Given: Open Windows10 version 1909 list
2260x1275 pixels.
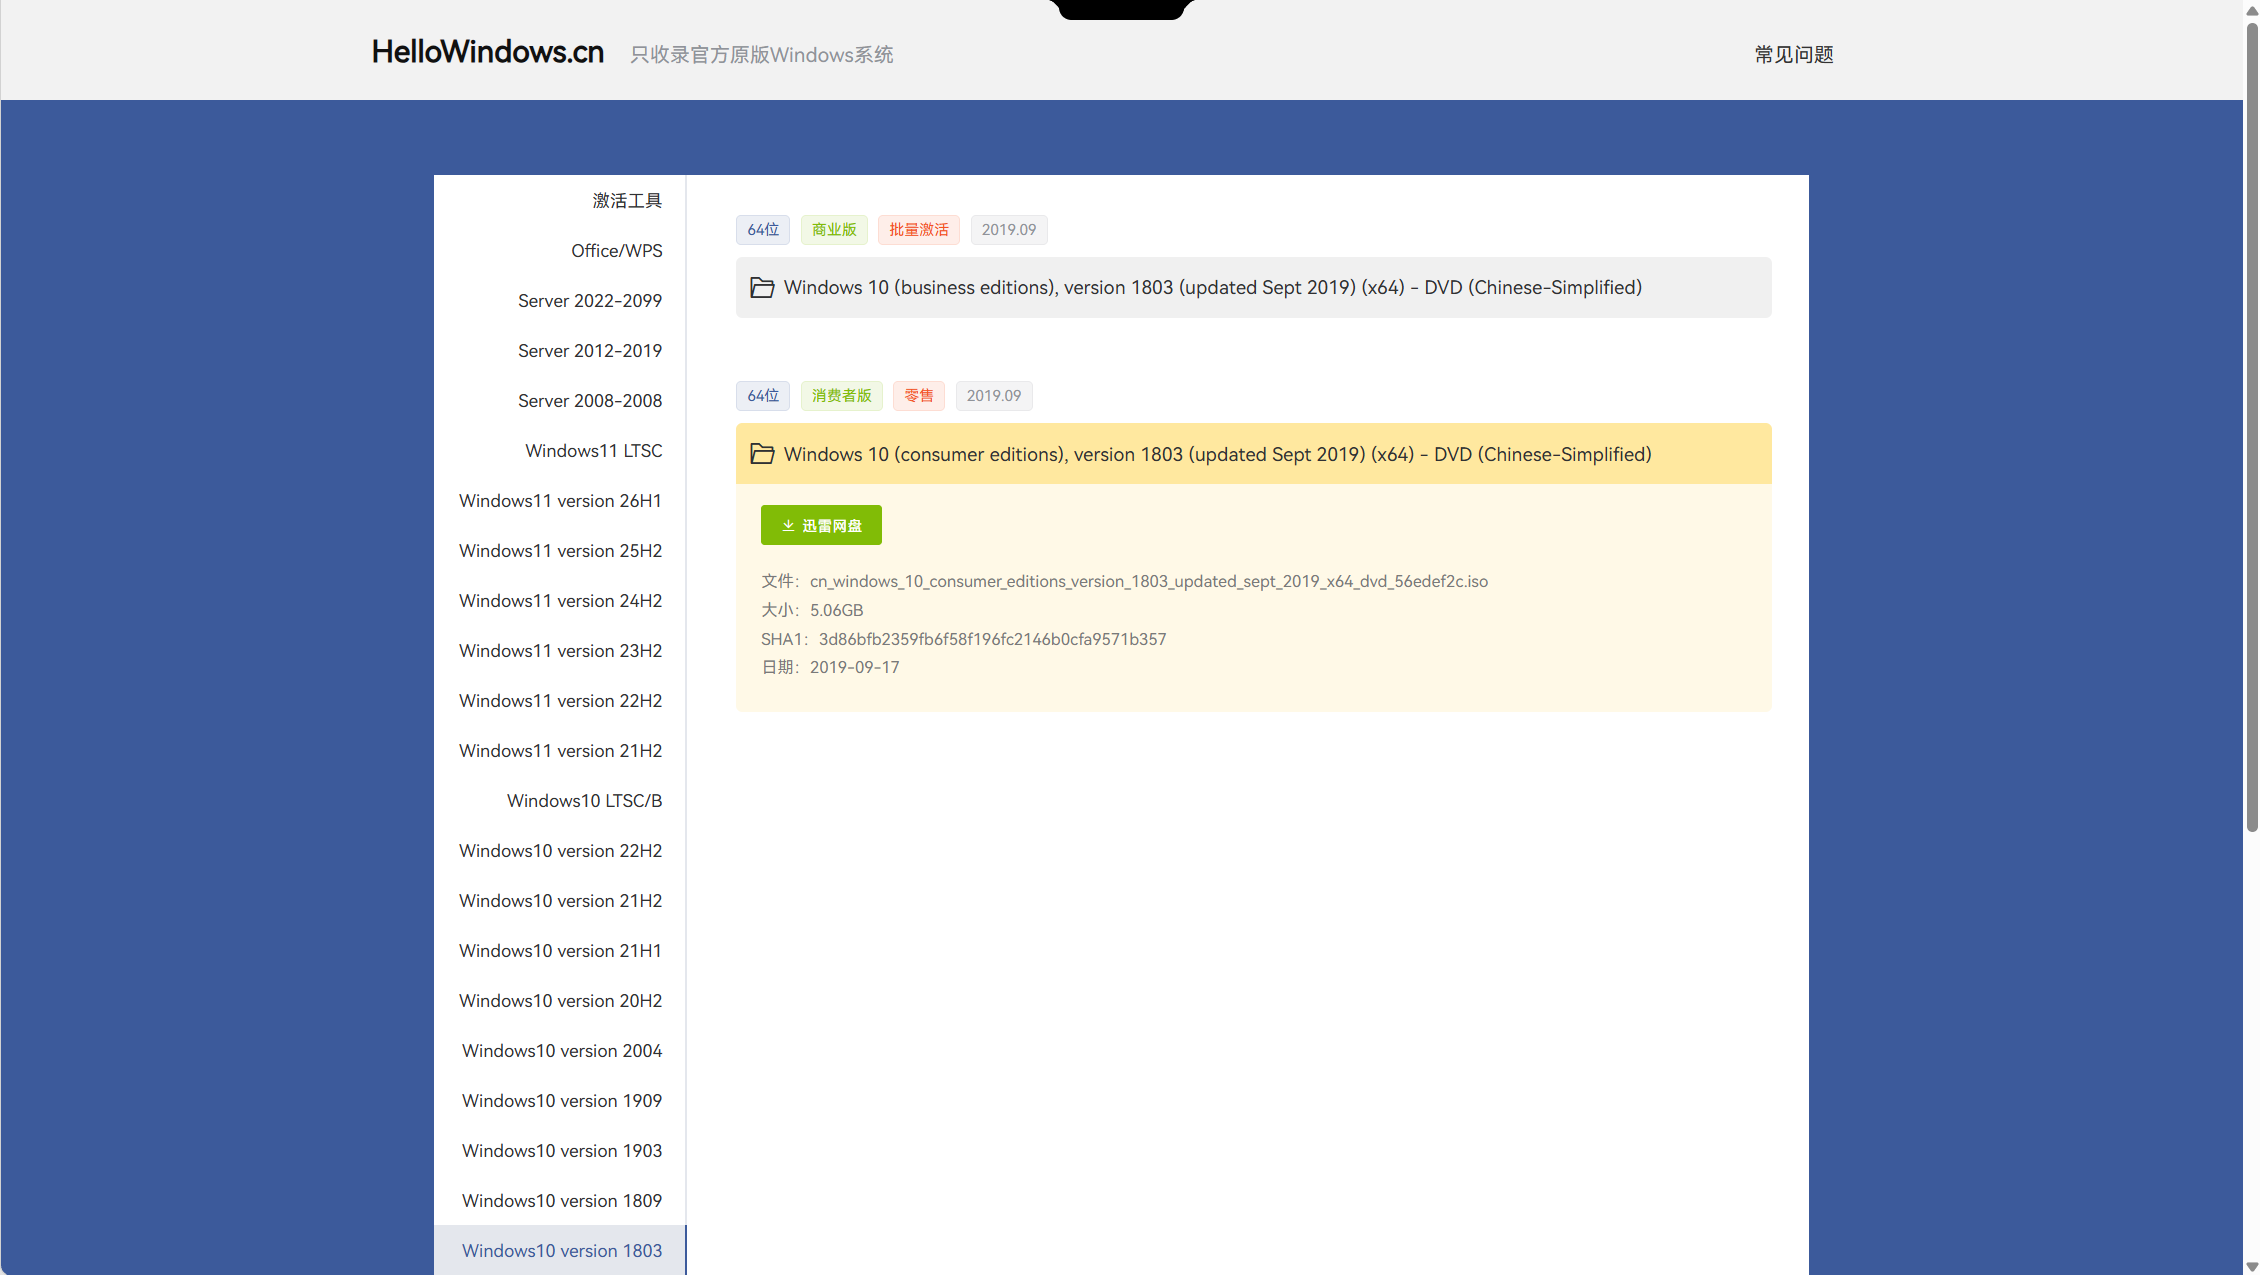Looking at the screenshot, I should 560,1100.
